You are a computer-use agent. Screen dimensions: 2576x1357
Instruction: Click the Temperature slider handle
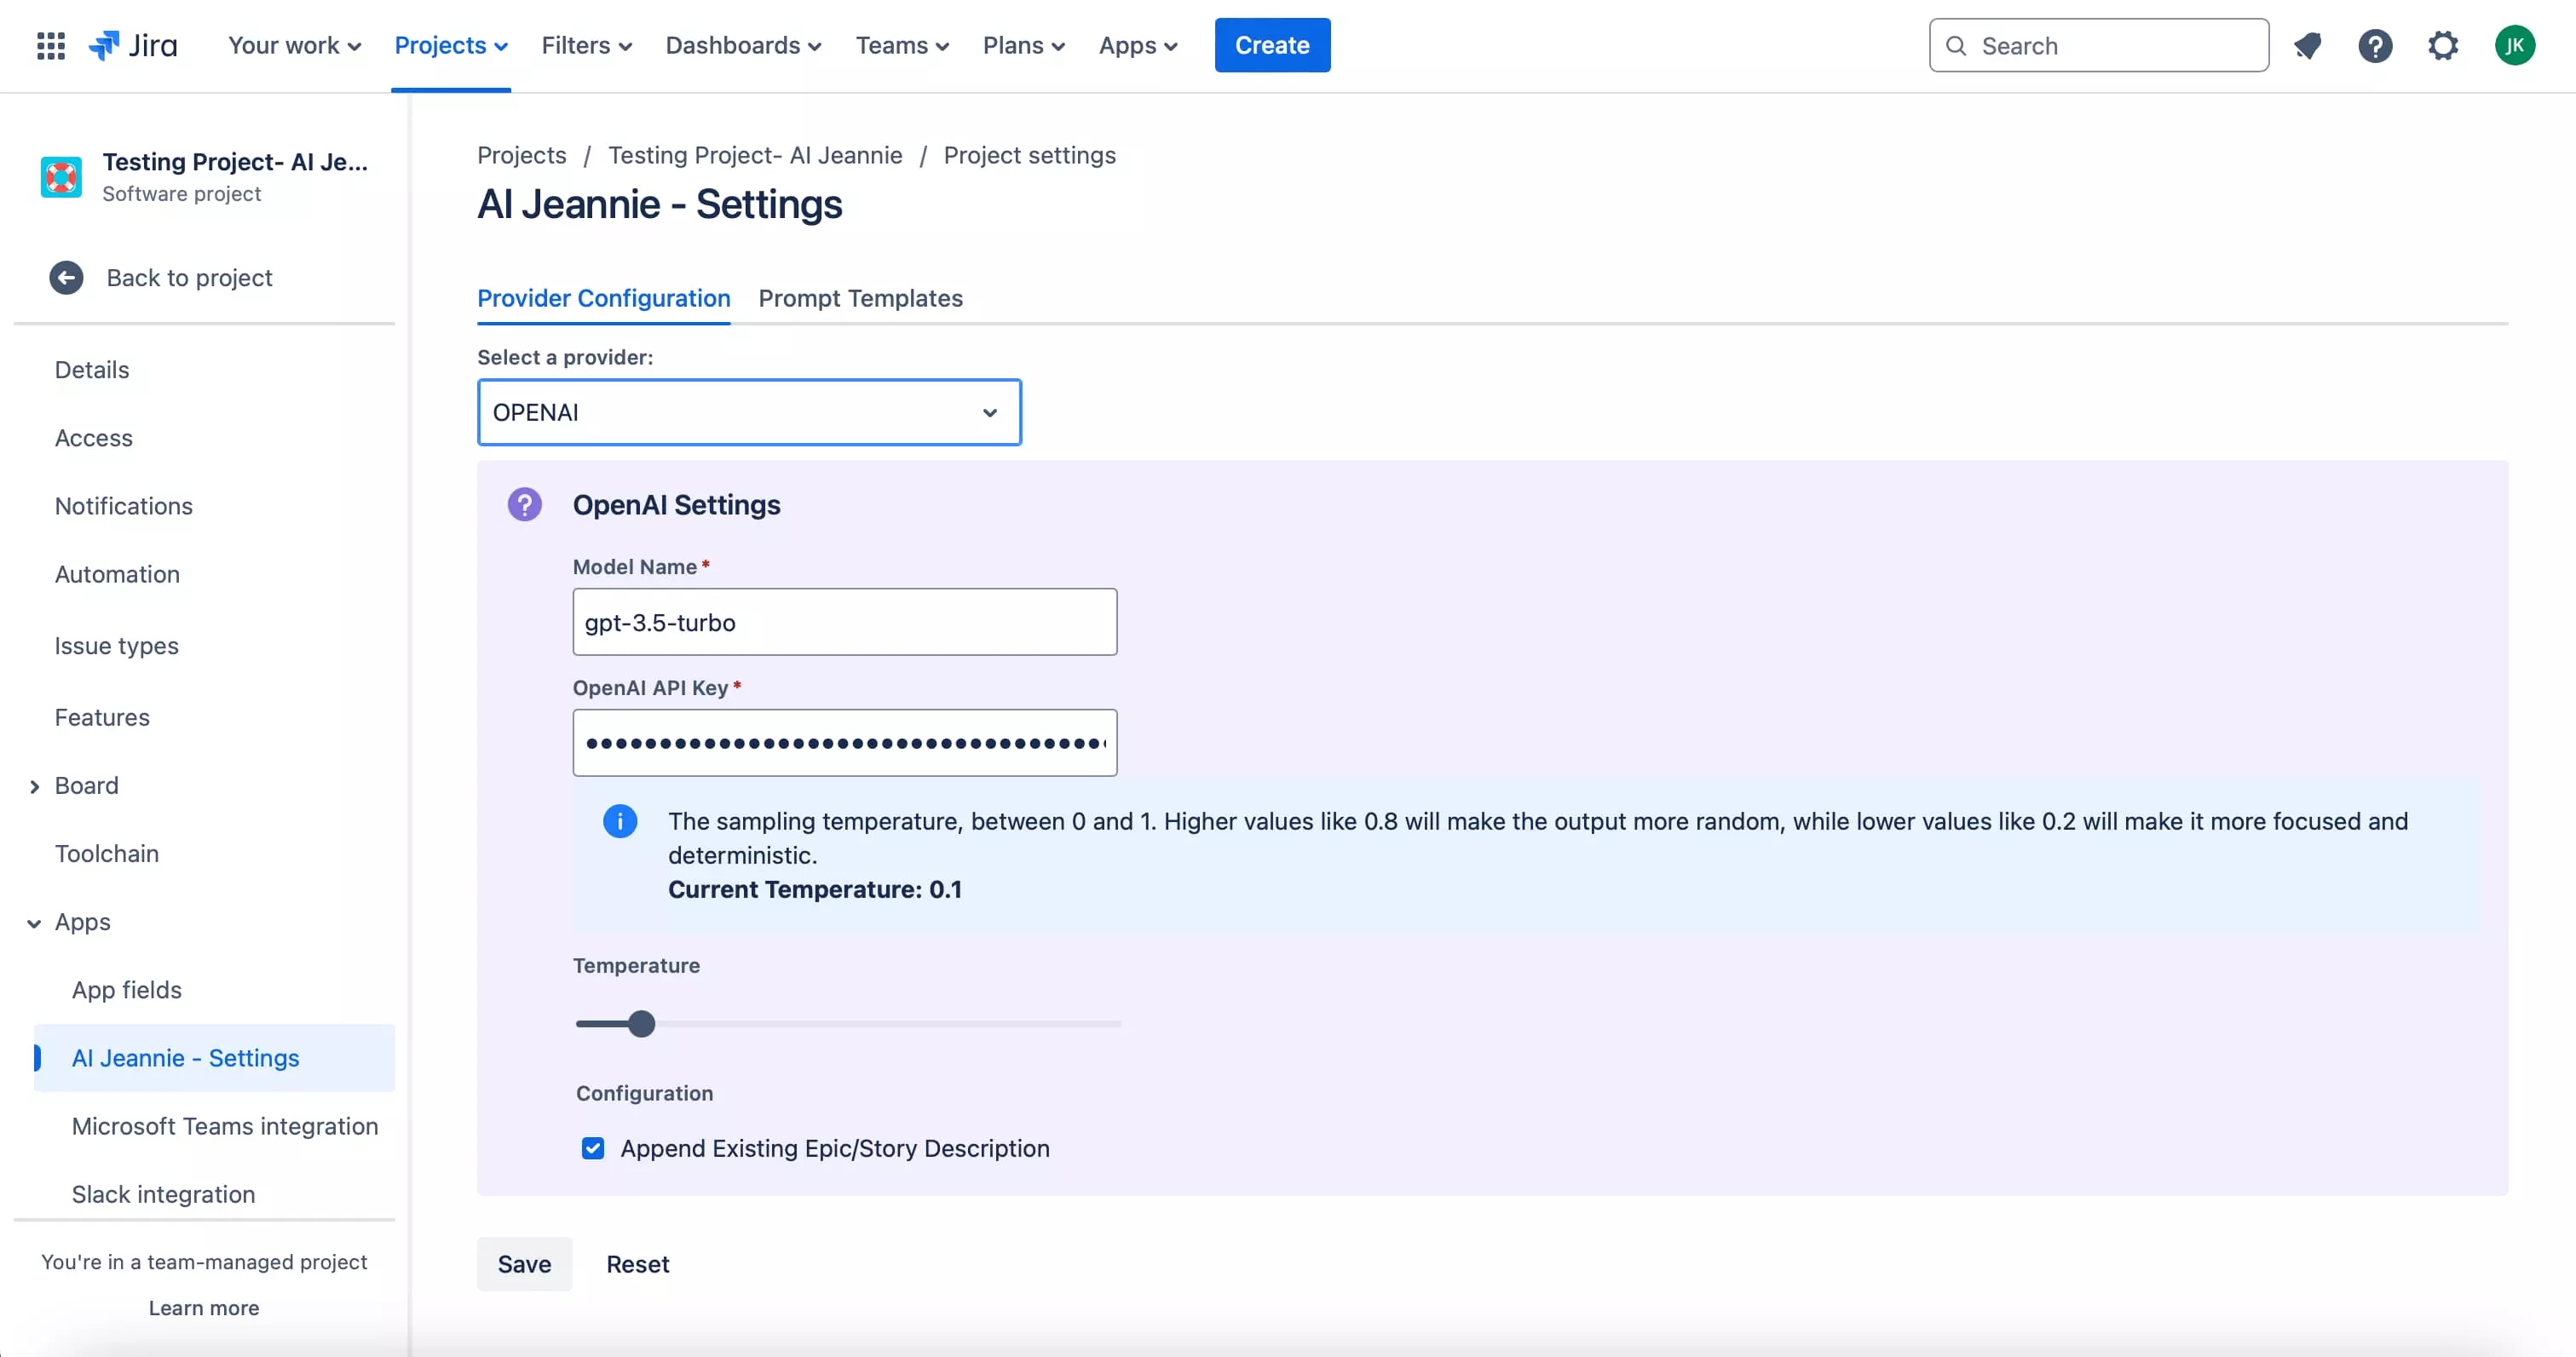click(x=641, y=1024)
